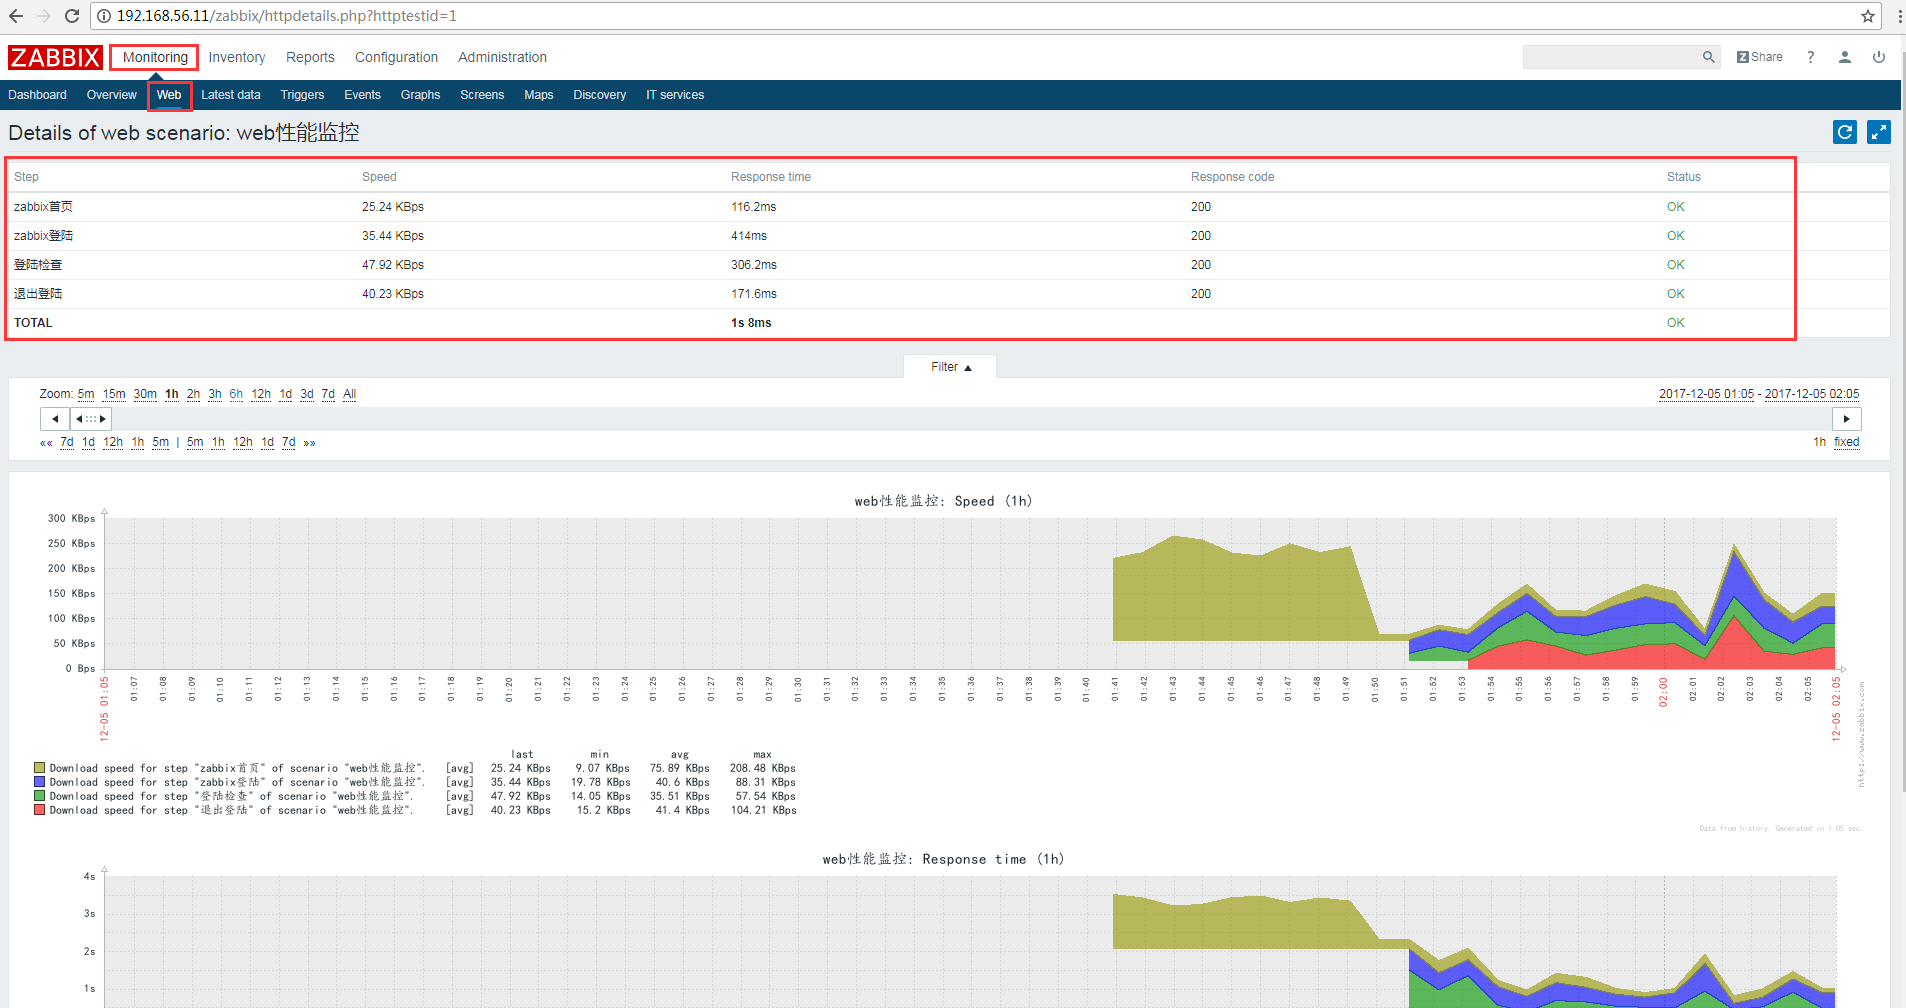
Task: Click the browser back arrow
Action: click(x=16, y=16)
